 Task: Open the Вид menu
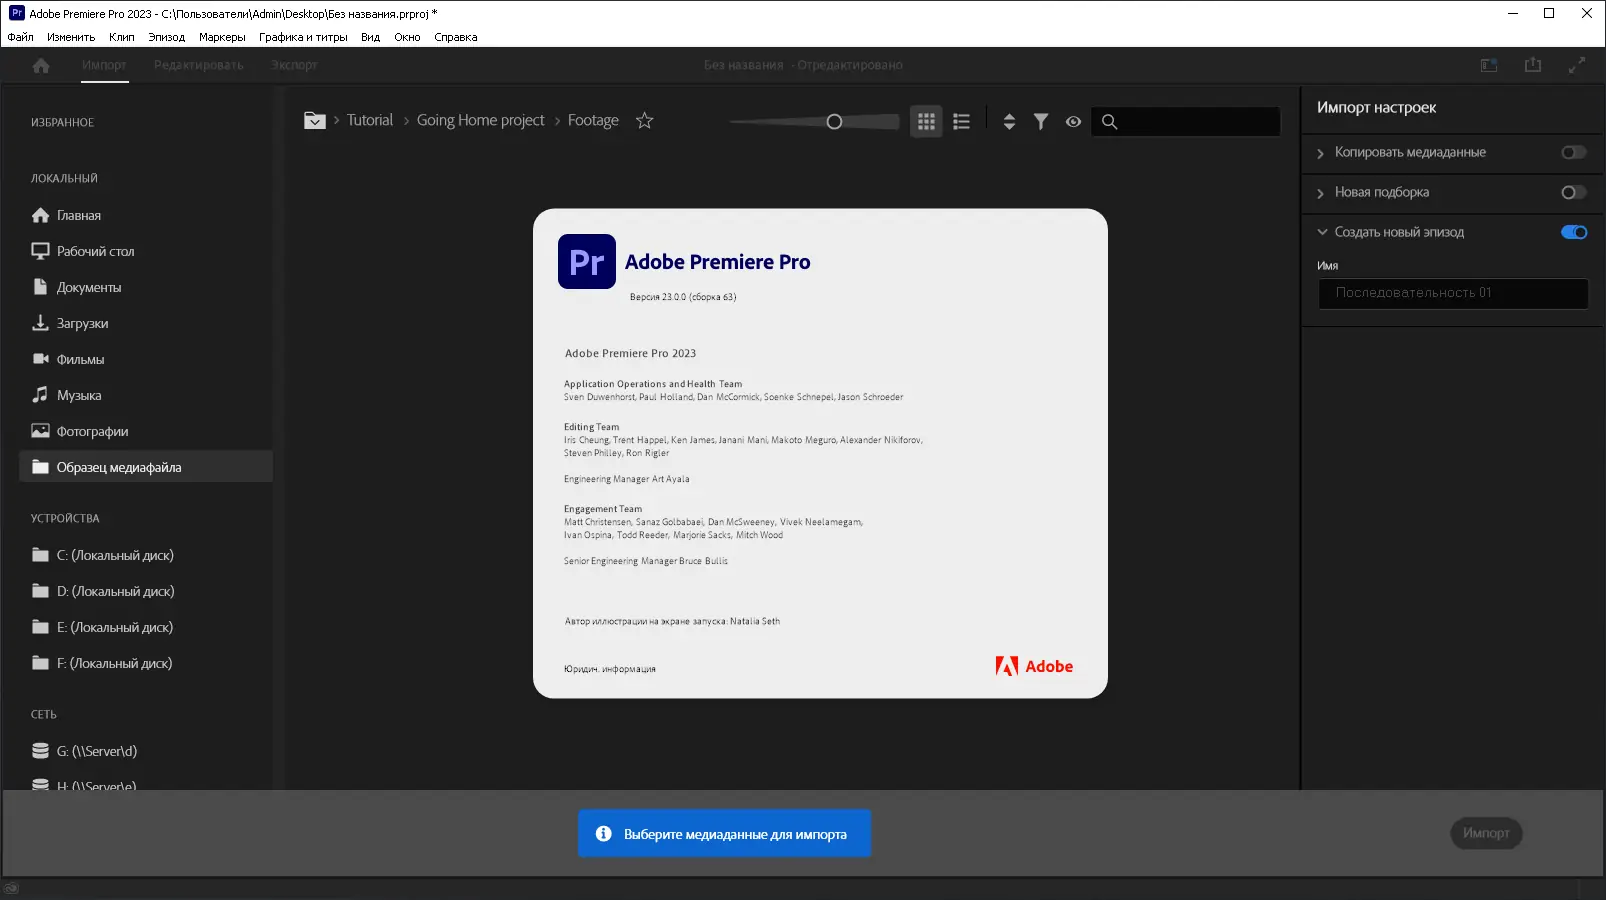click(x=371, y=37)
